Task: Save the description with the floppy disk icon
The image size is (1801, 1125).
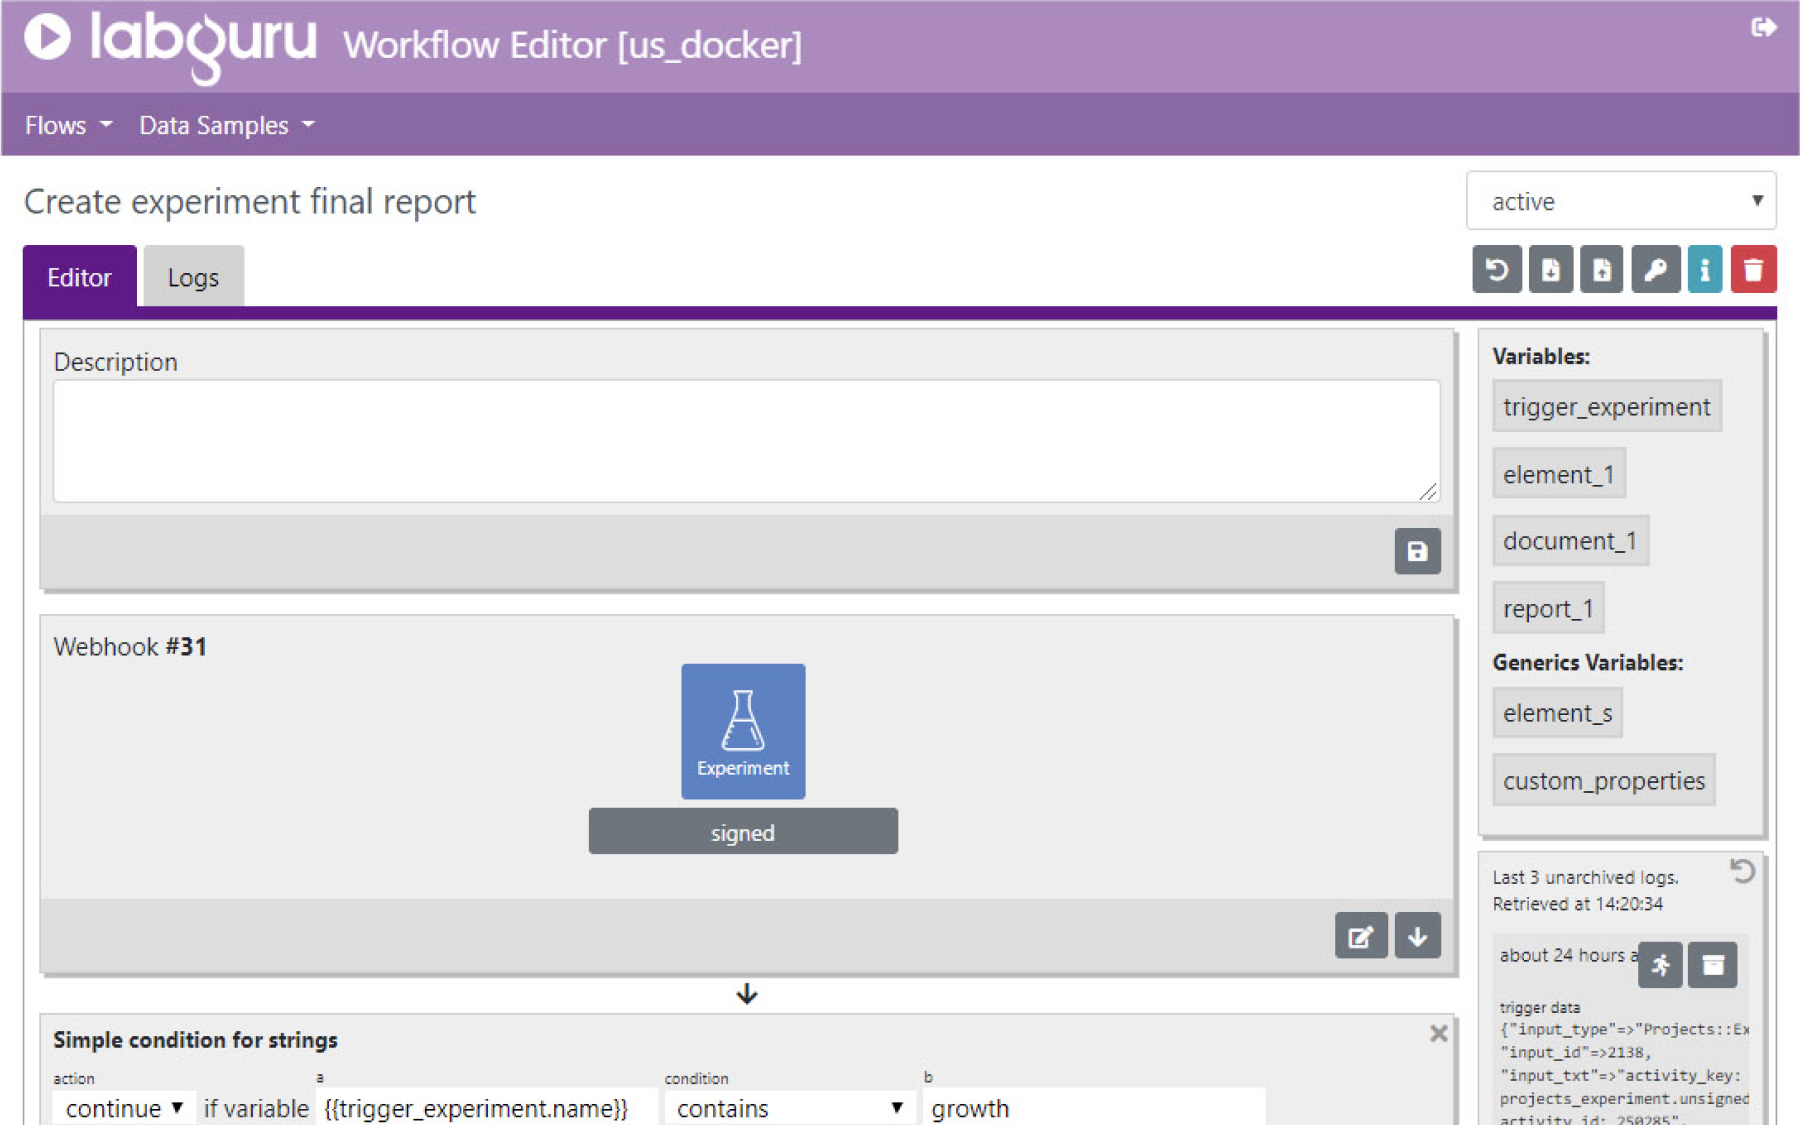Action: [1416, 551]
